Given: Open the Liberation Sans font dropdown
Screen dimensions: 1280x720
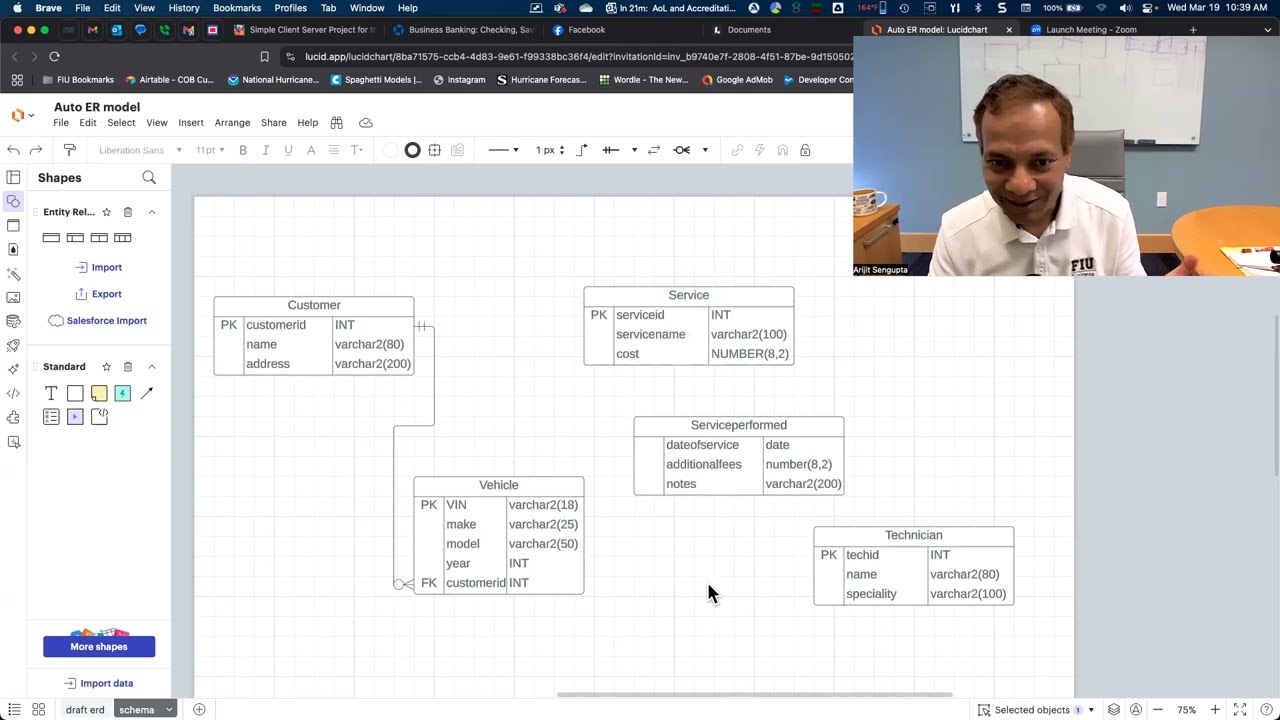Looking at the screenshot, I should pos(140,150).
